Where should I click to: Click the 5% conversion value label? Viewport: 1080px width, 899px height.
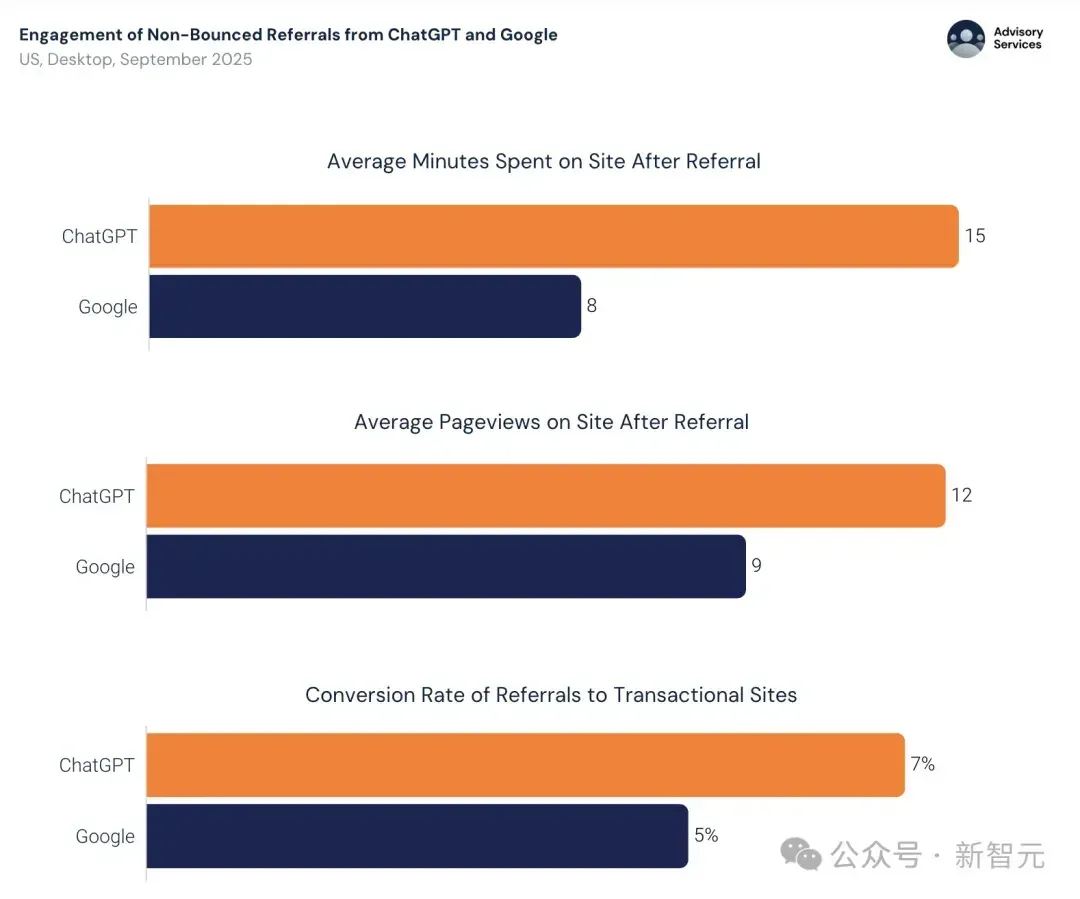[706, 835]
